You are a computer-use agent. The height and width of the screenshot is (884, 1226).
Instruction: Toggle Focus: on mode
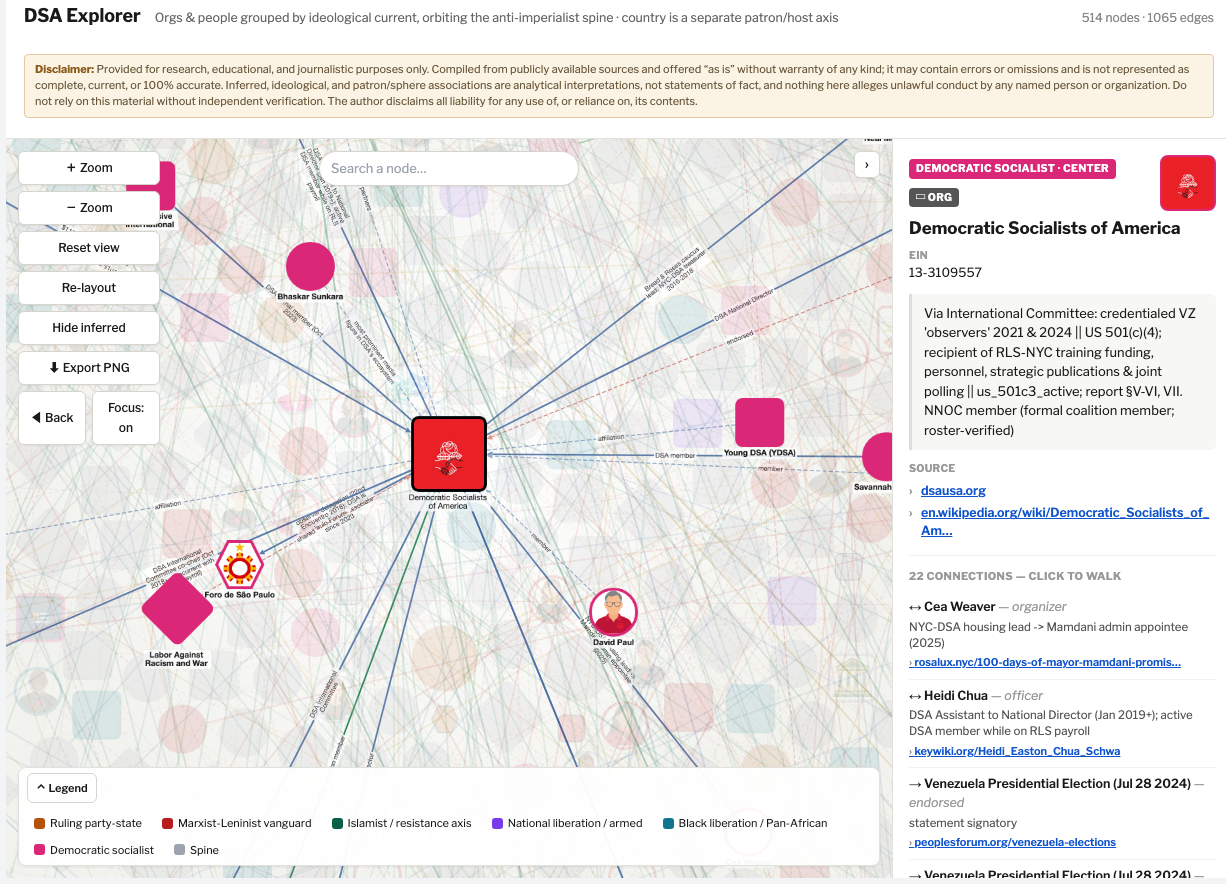(x=126, y=418)
